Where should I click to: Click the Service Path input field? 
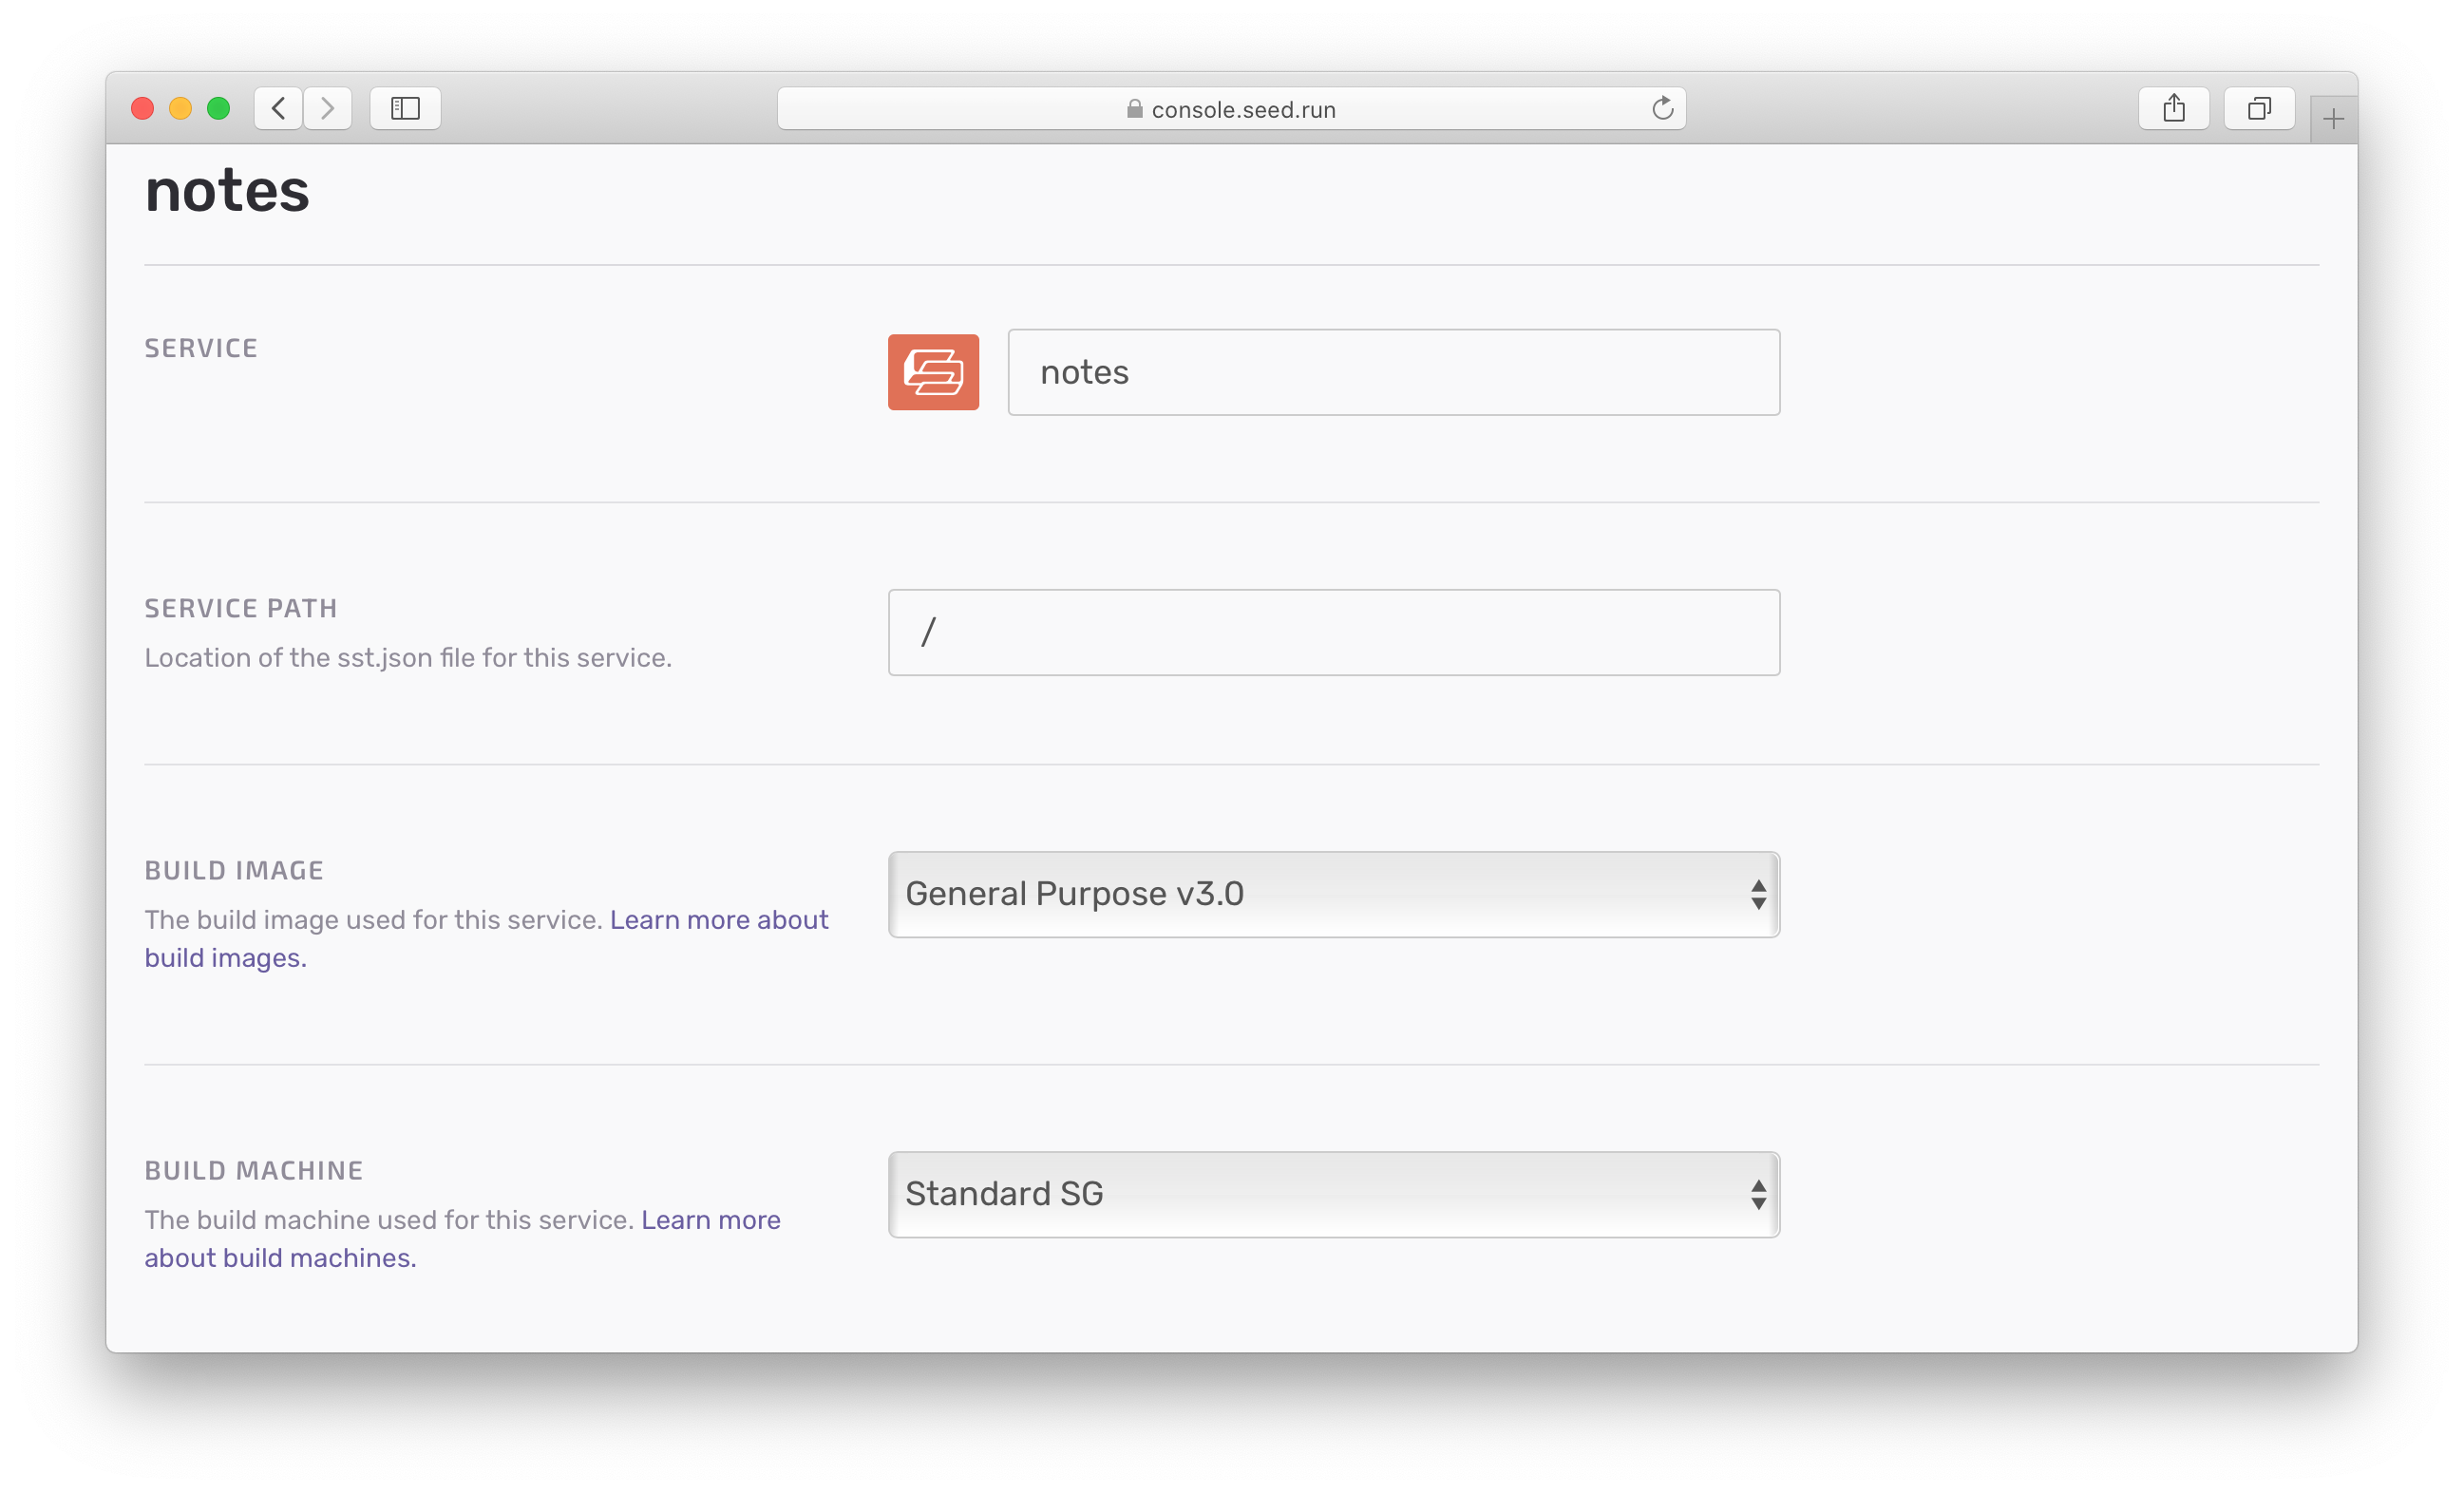coord(1333,632)
